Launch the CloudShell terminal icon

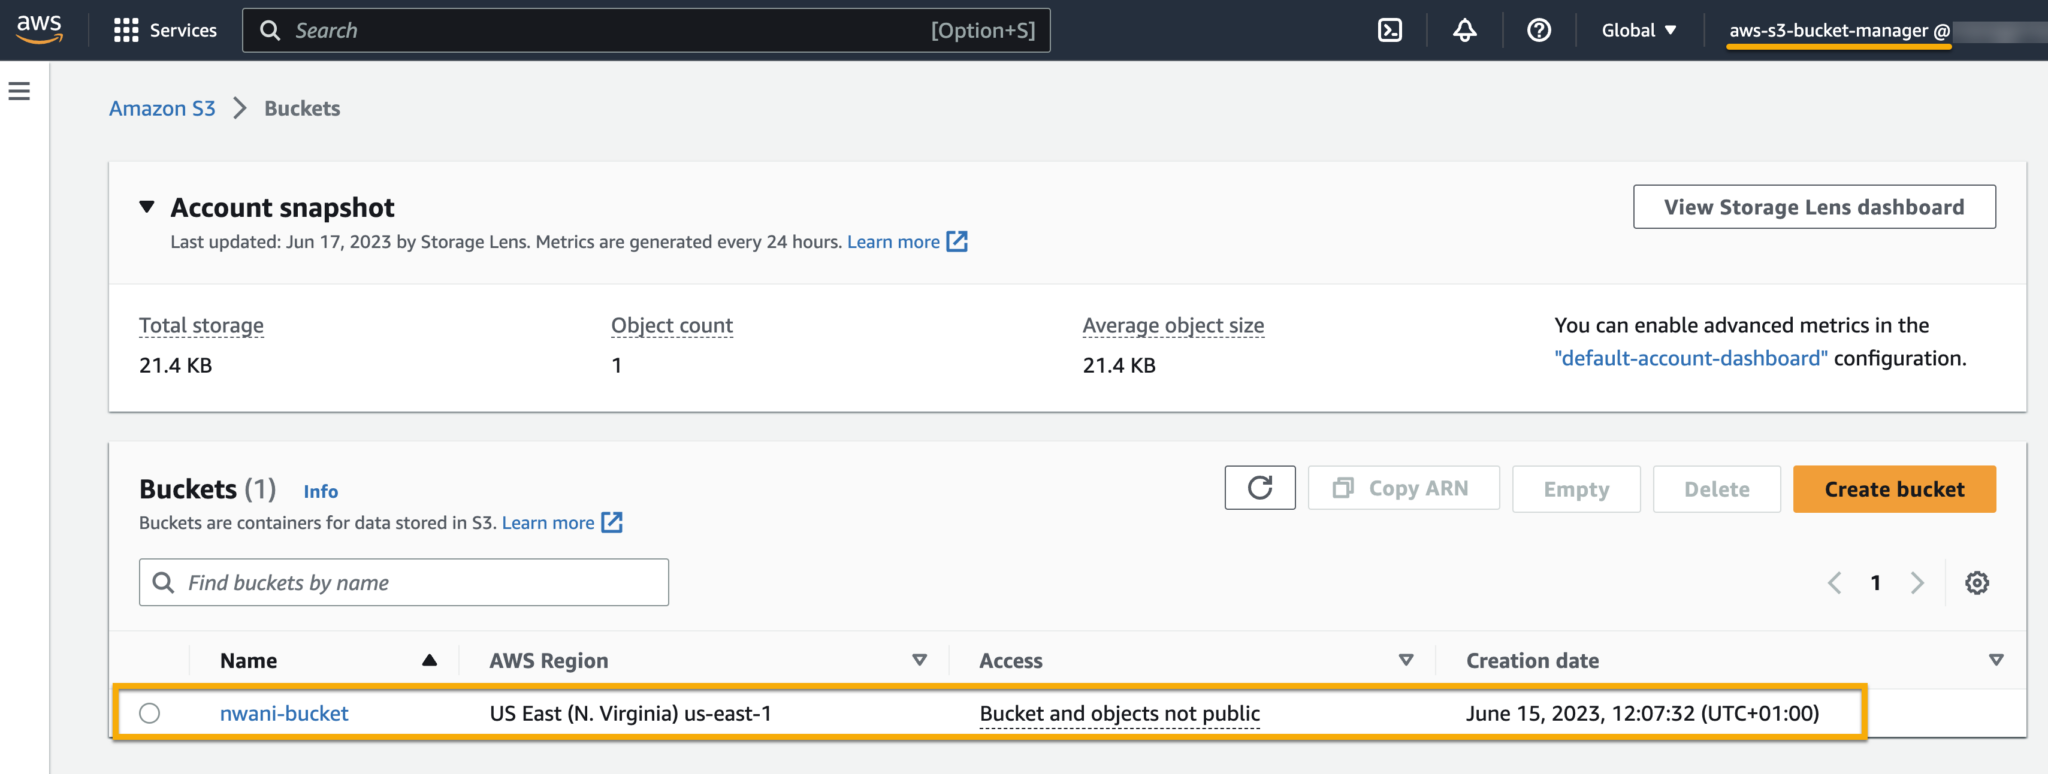pos(1390,30)
